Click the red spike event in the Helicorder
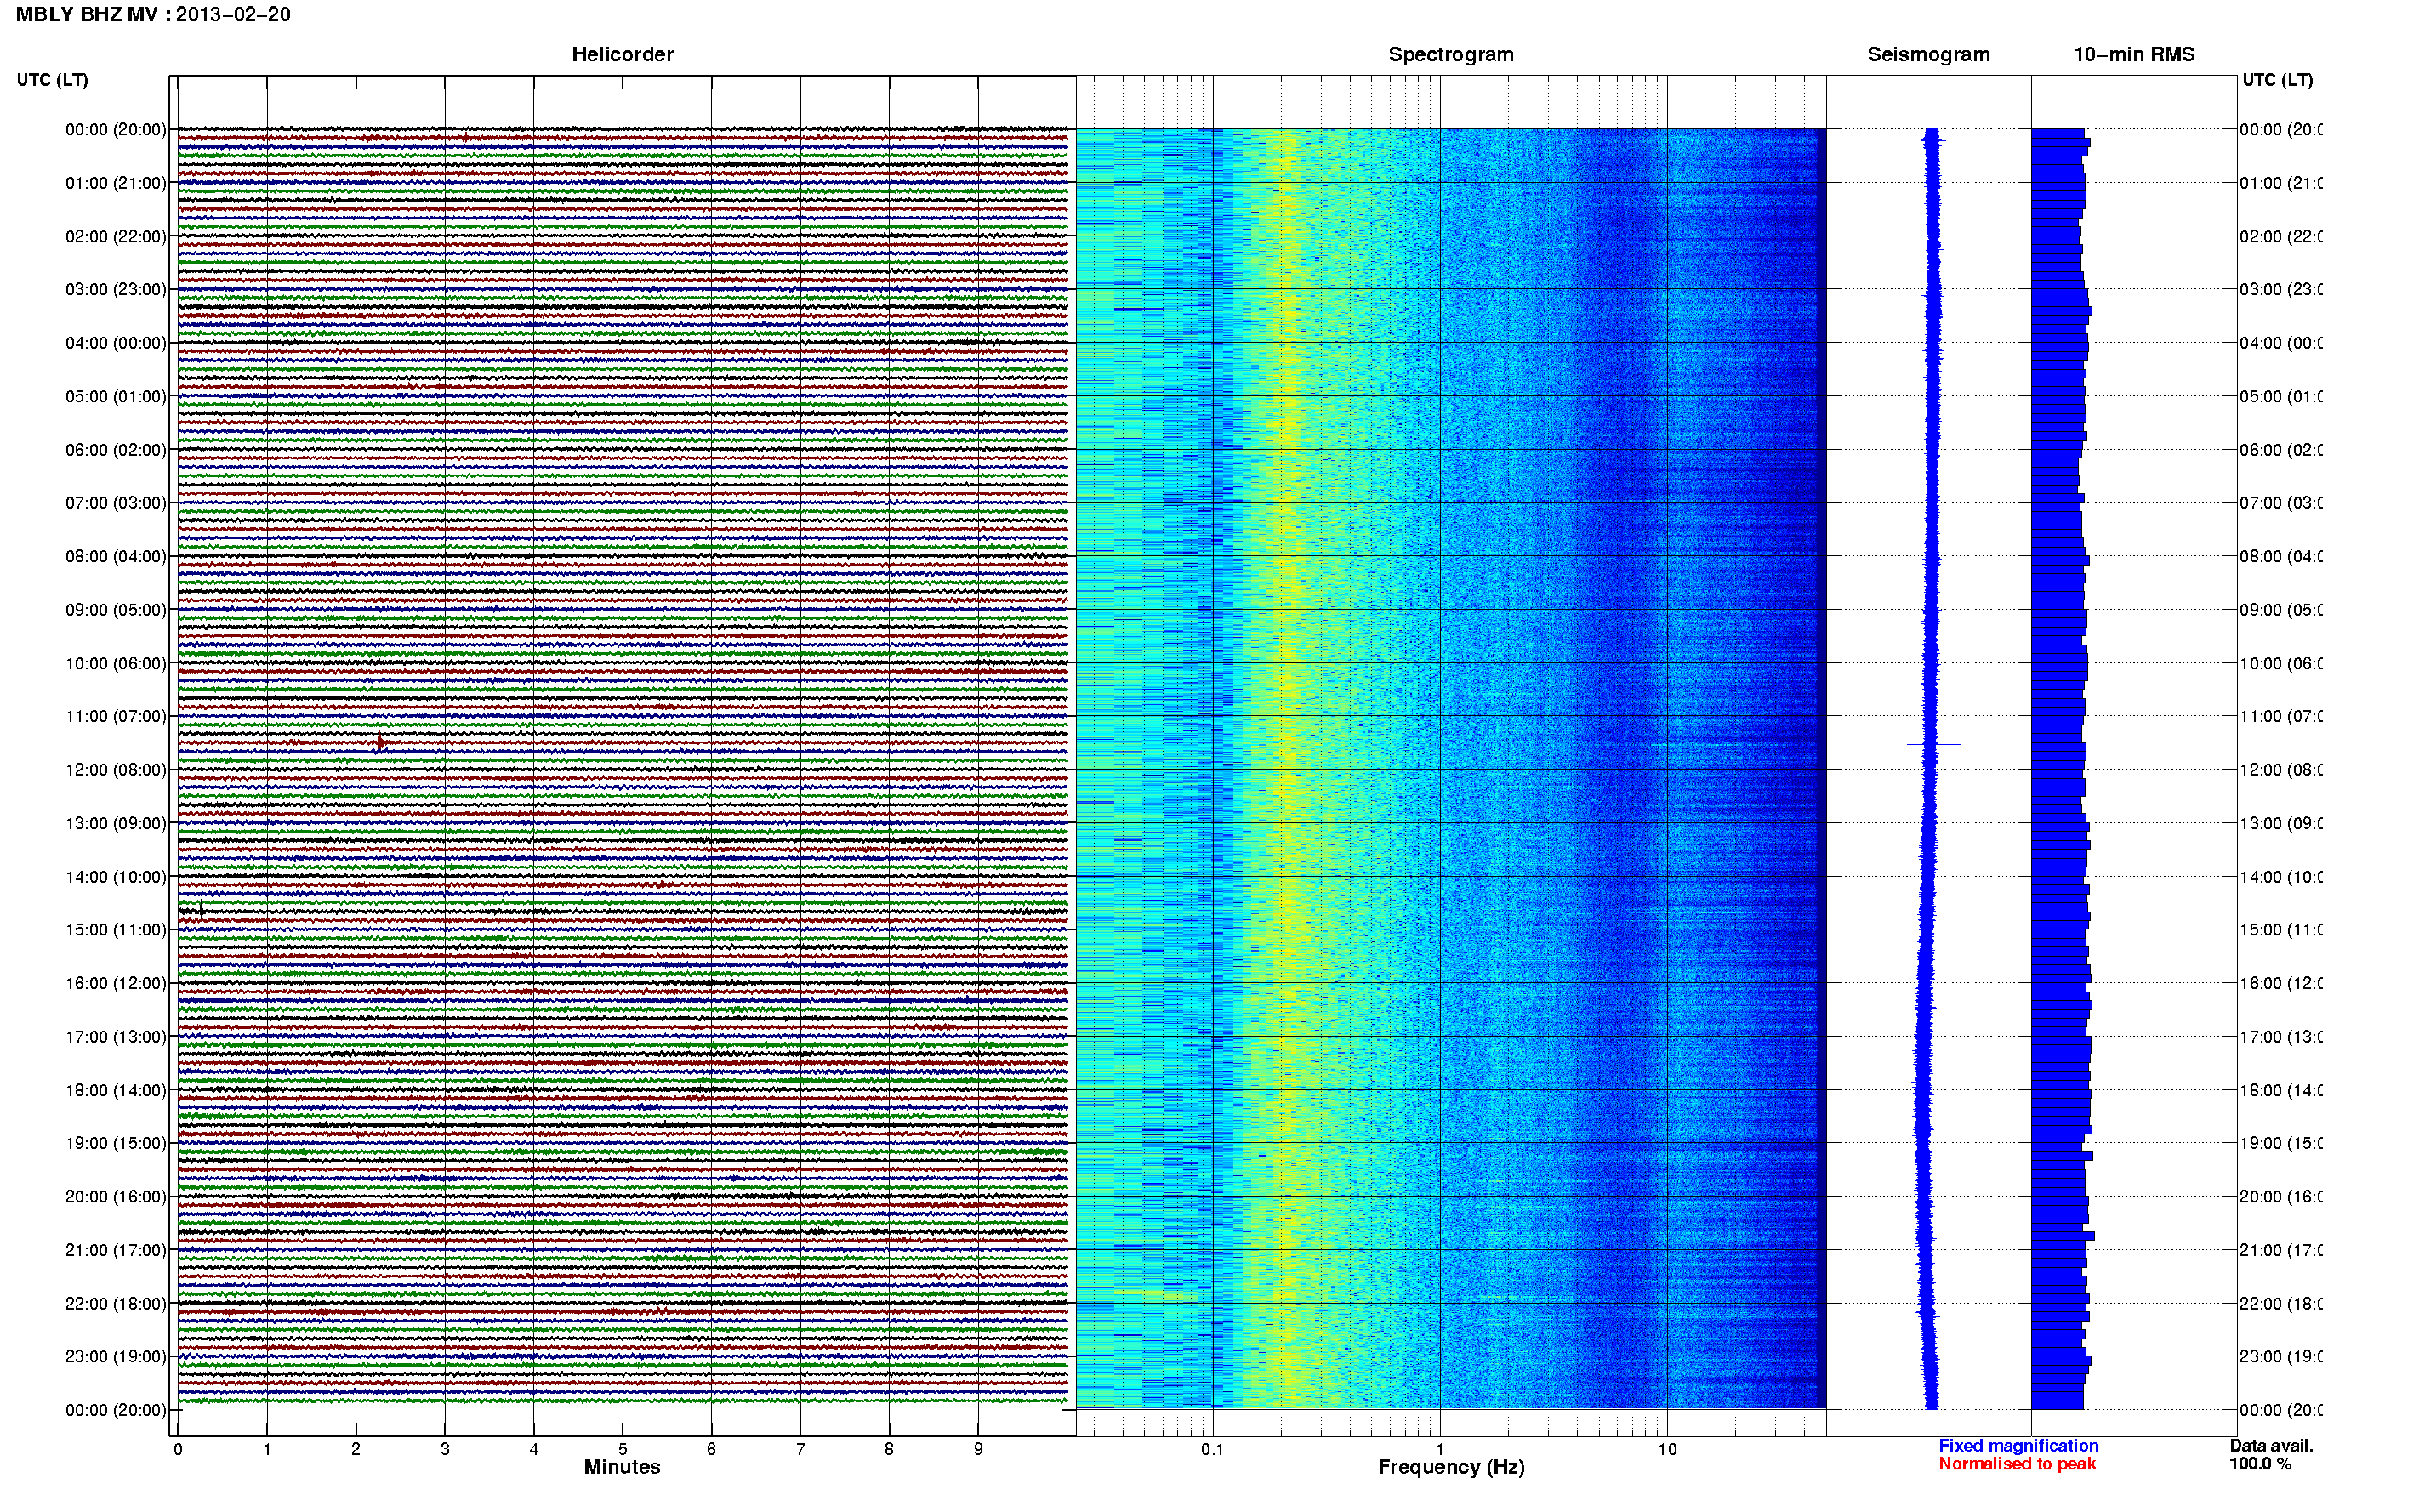 [380, 742]
